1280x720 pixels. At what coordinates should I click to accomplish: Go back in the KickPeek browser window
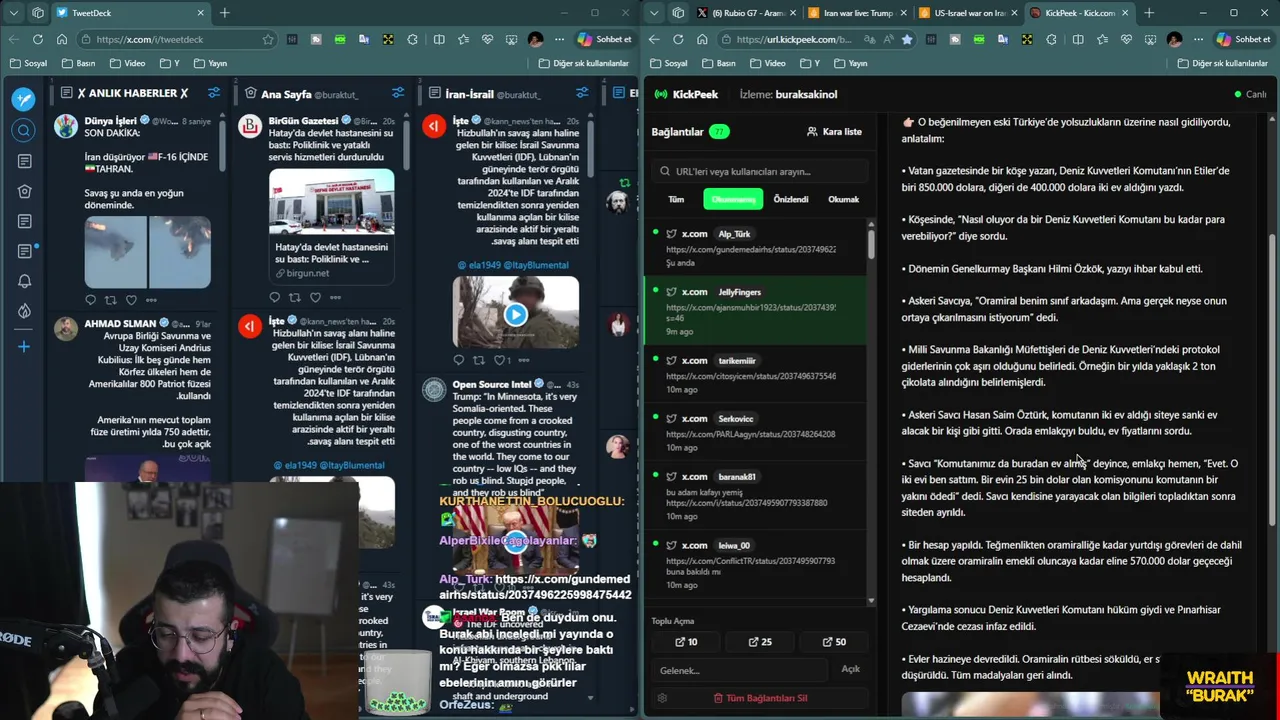(x=654, y=39)
